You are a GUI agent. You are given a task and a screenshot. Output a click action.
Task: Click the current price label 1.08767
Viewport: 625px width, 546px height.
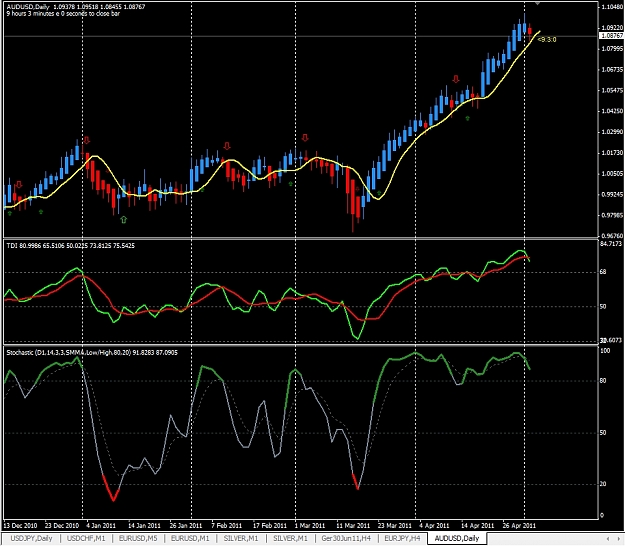611,35
